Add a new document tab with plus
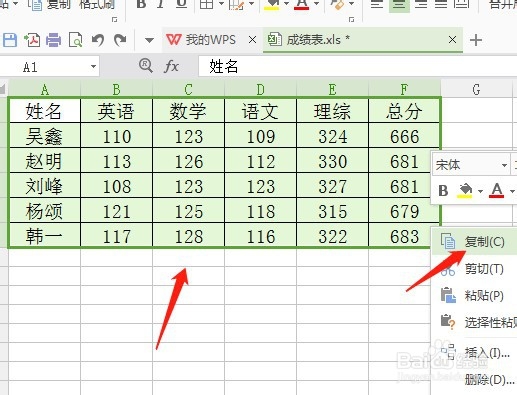Screen dimensions: 517x395 tap(476, 40)
